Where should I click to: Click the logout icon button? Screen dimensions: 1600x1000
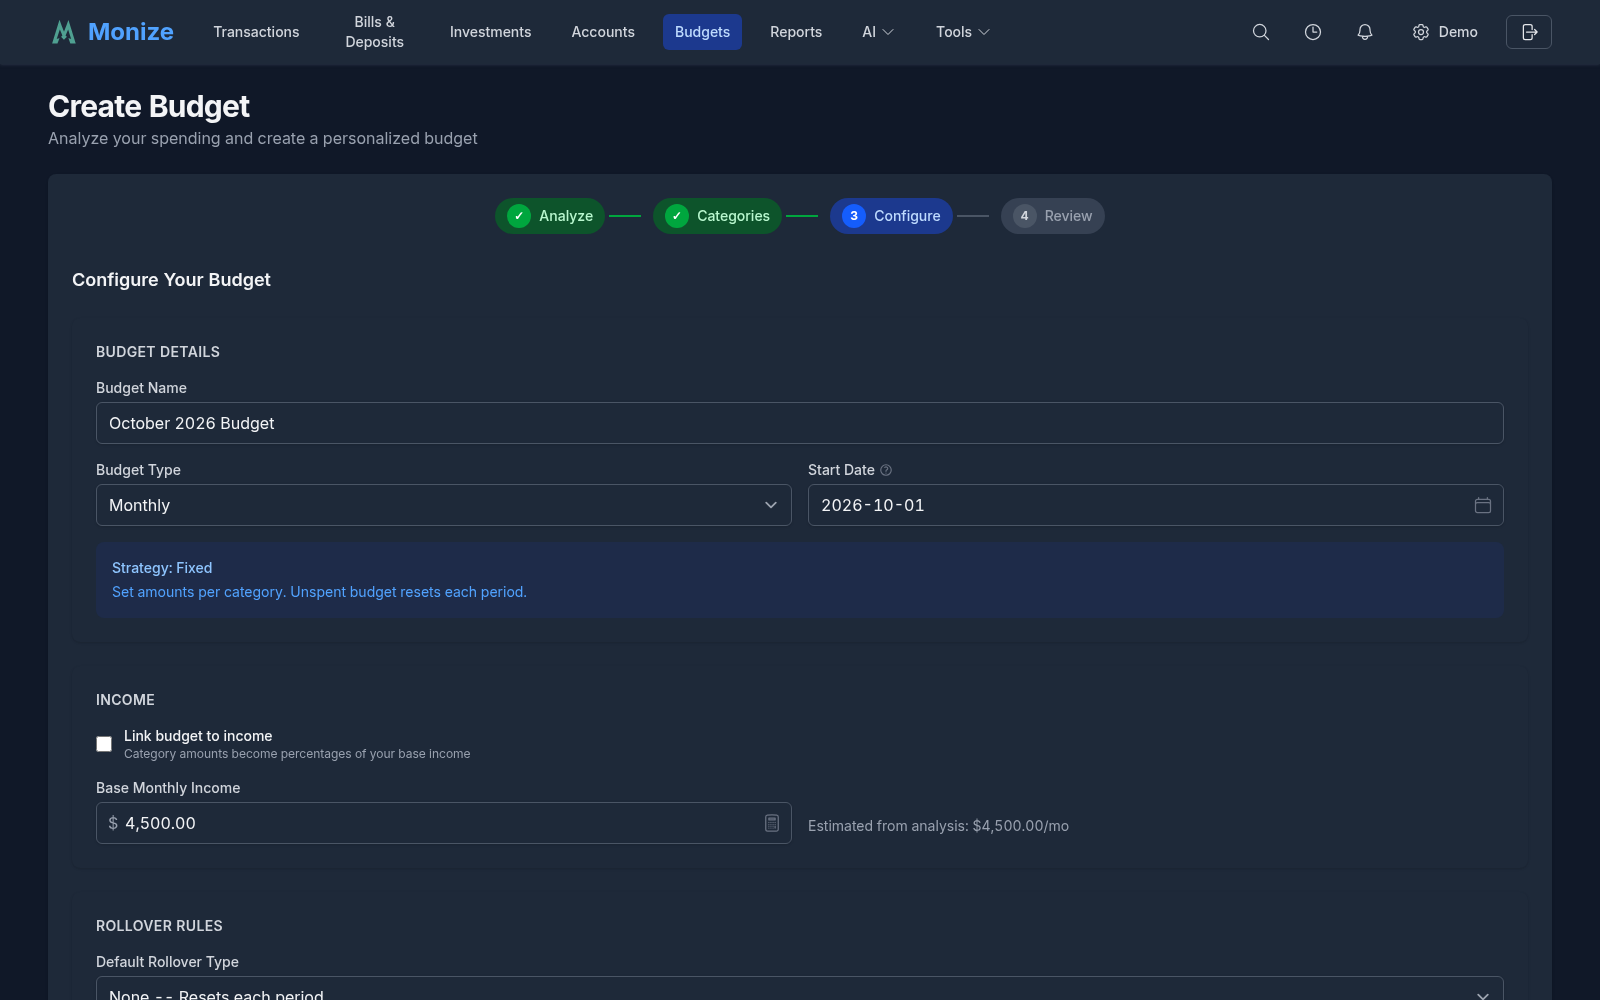[1529, 32]
